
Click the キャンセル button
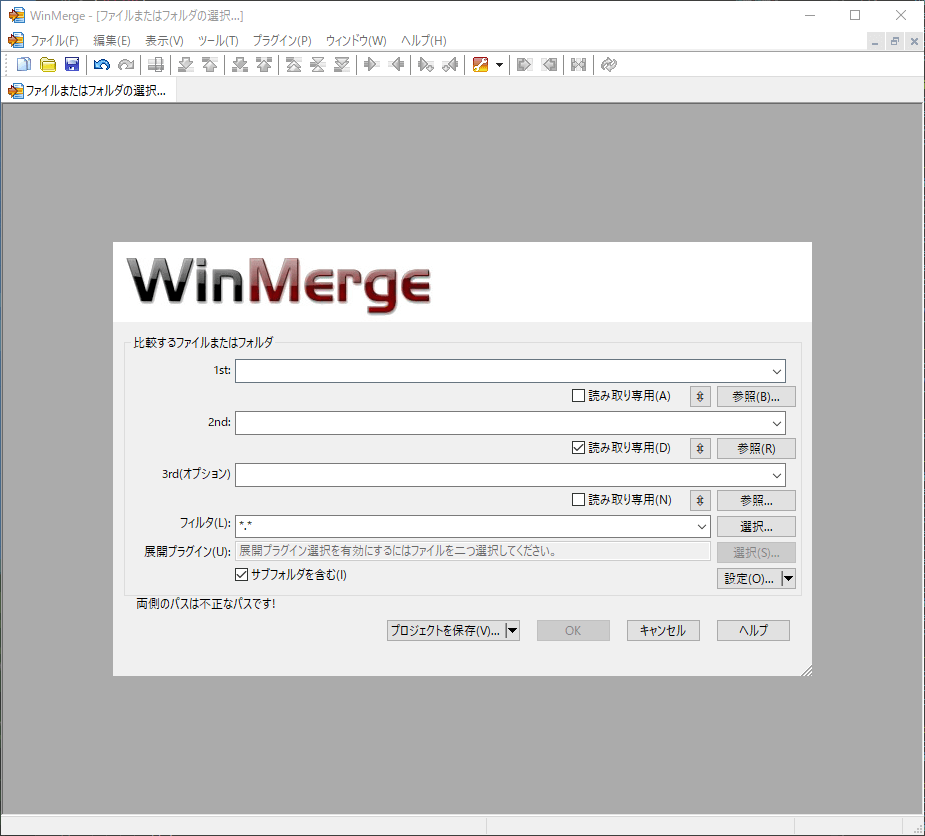663,631
